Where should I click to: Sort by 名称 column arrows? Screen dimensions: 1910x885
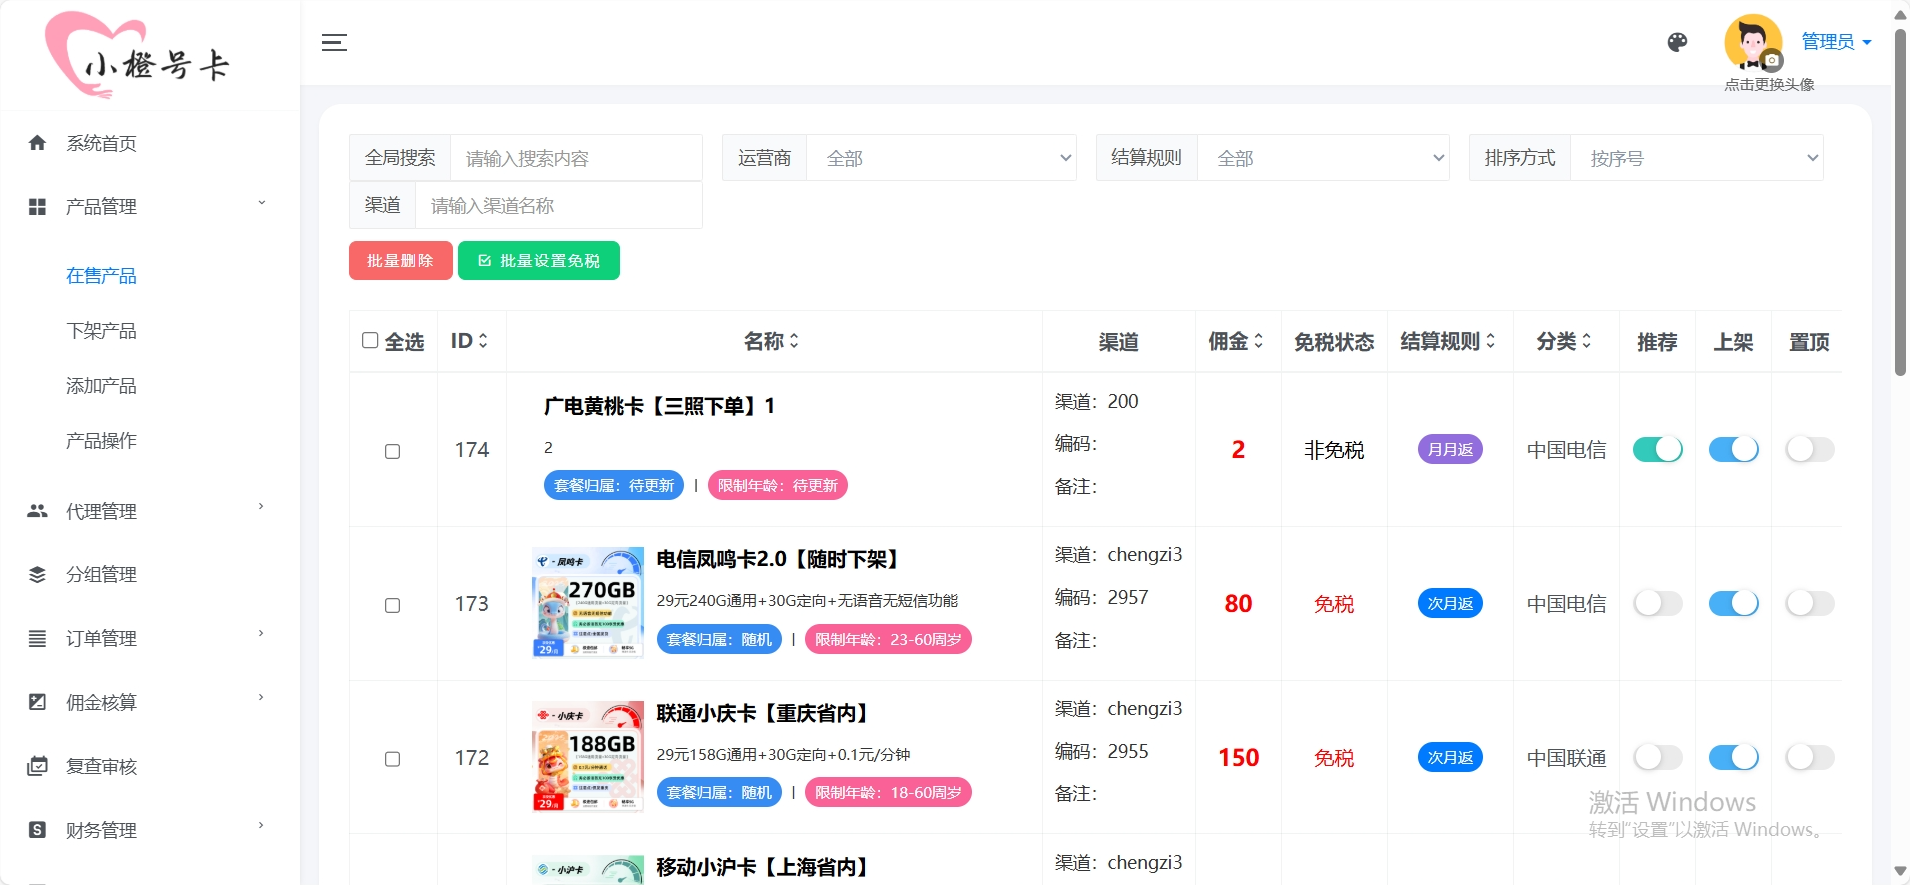click(794, 341)
